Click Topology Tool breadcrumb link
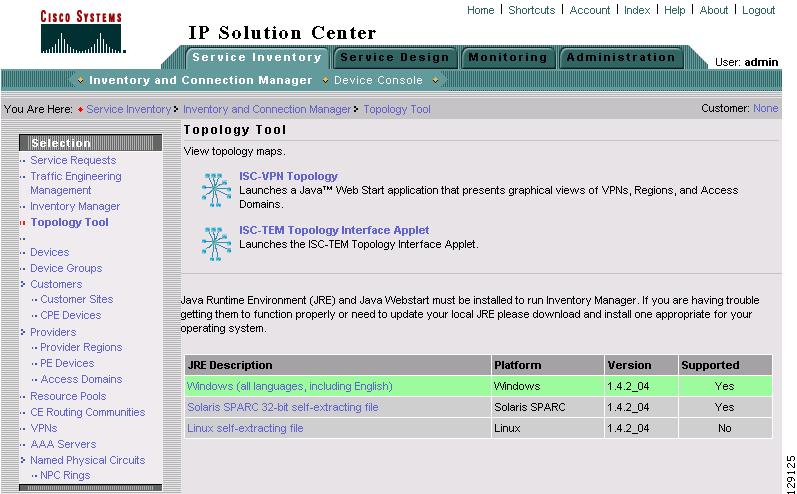Screen dimensions: 797x494 click(397, 109)
